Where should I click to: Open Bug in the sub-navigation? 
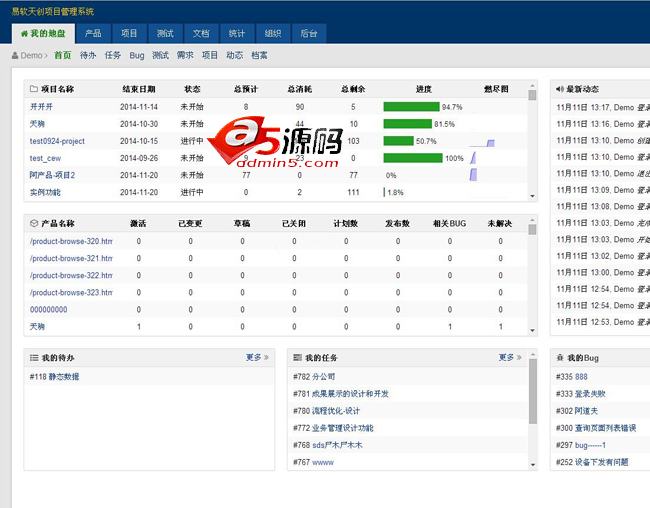(137, 55)
